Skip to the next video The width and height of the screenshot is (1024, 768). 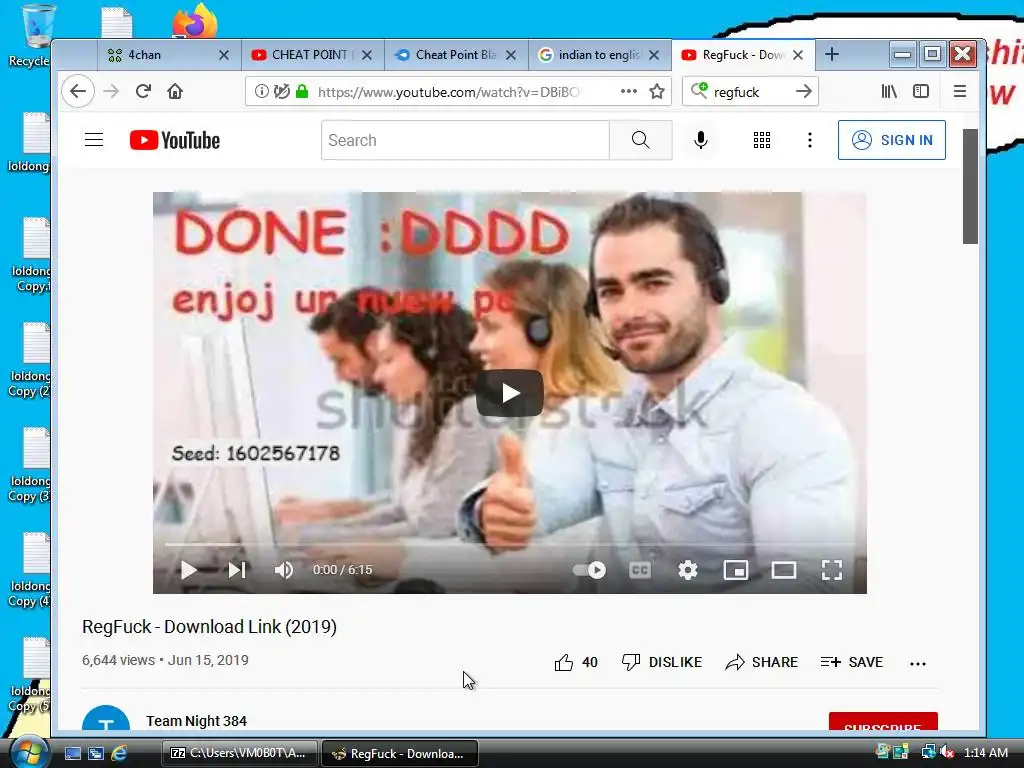point(237,570)
